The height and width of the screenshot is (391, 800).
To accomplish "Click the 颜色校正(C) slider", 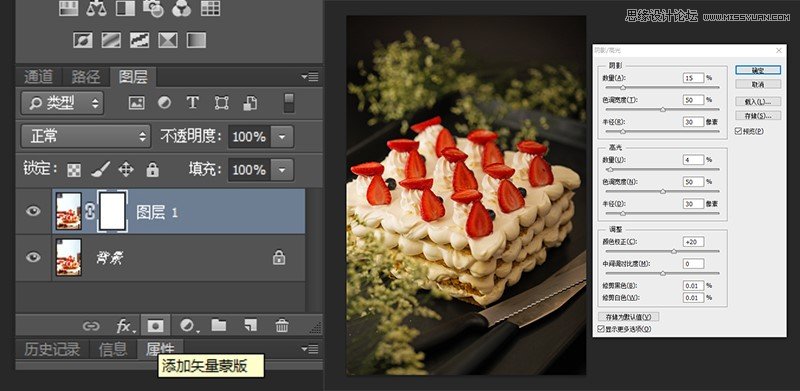I will (x=662, y=251).
